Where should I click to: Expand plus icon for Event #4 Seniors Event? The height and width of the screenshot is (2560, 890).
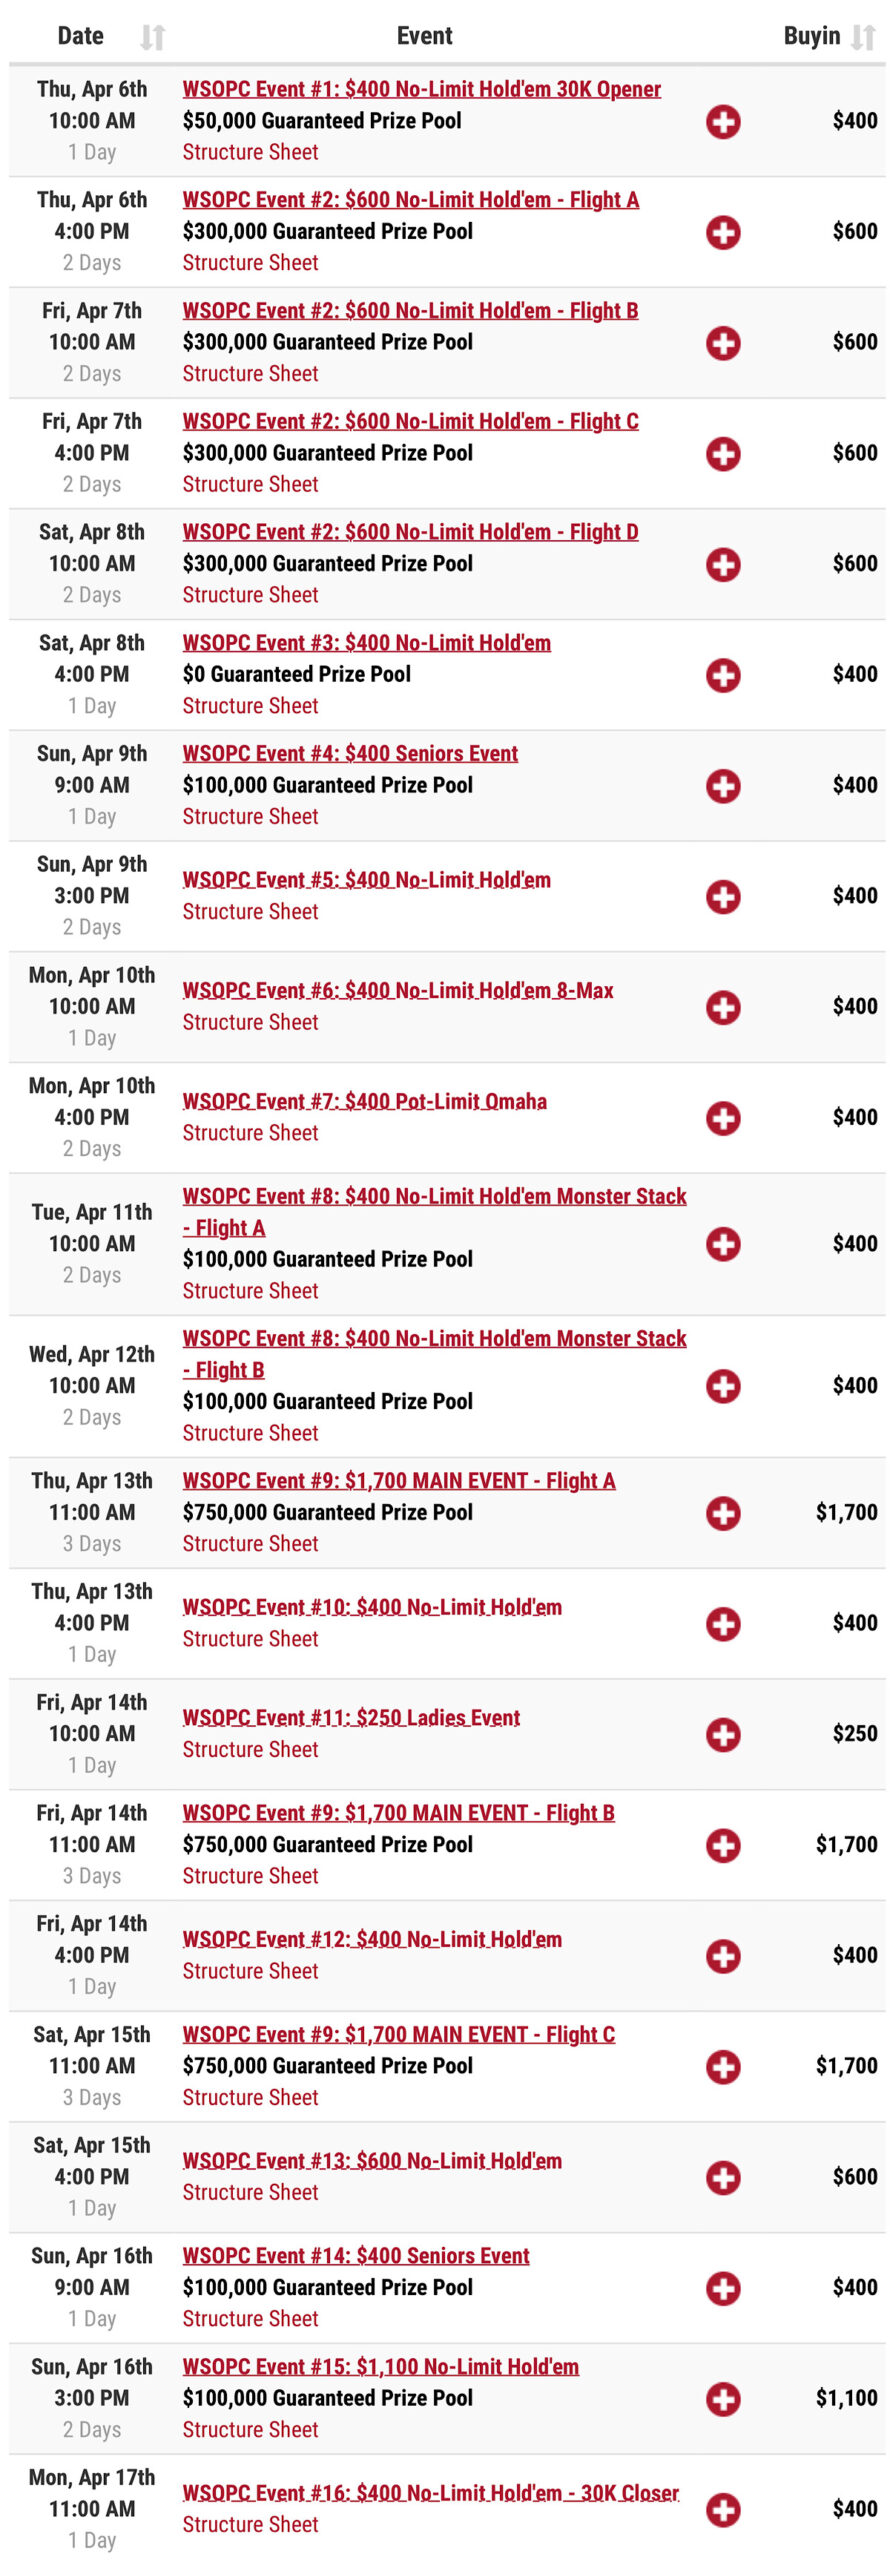click(723, 786)
